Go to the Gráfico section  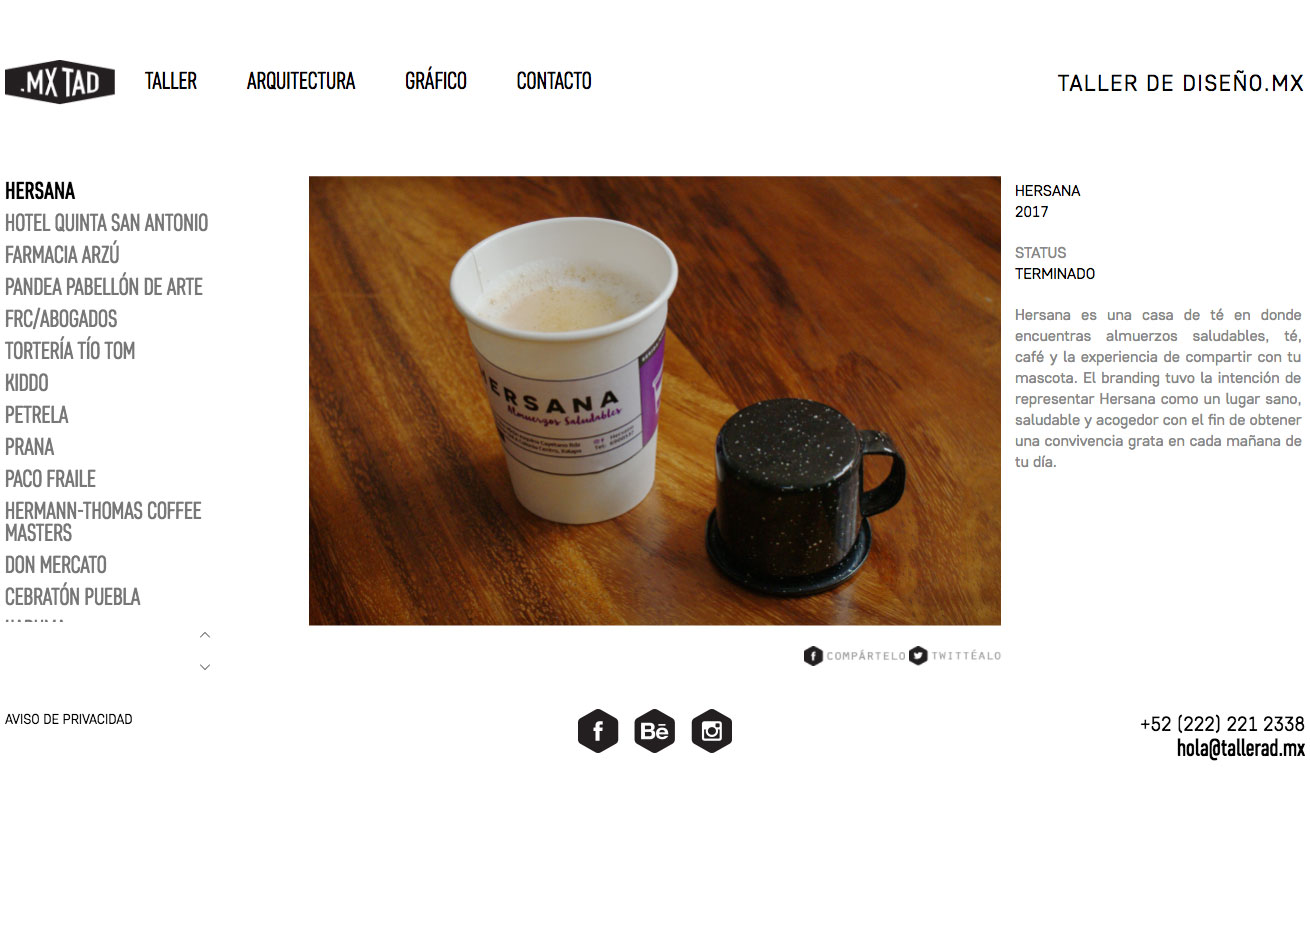tap(436, 81)
